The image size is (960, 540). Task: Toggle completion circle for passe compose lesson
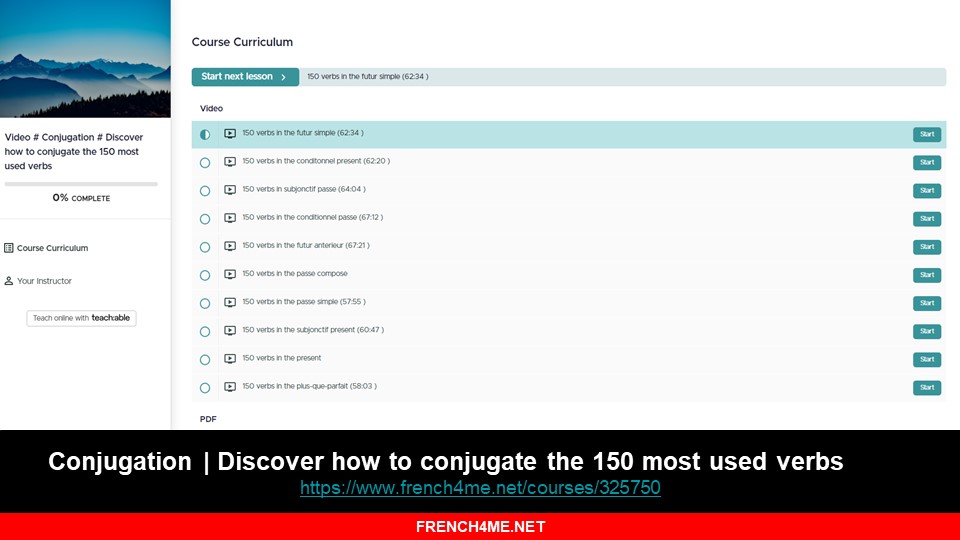coord(205,275)
